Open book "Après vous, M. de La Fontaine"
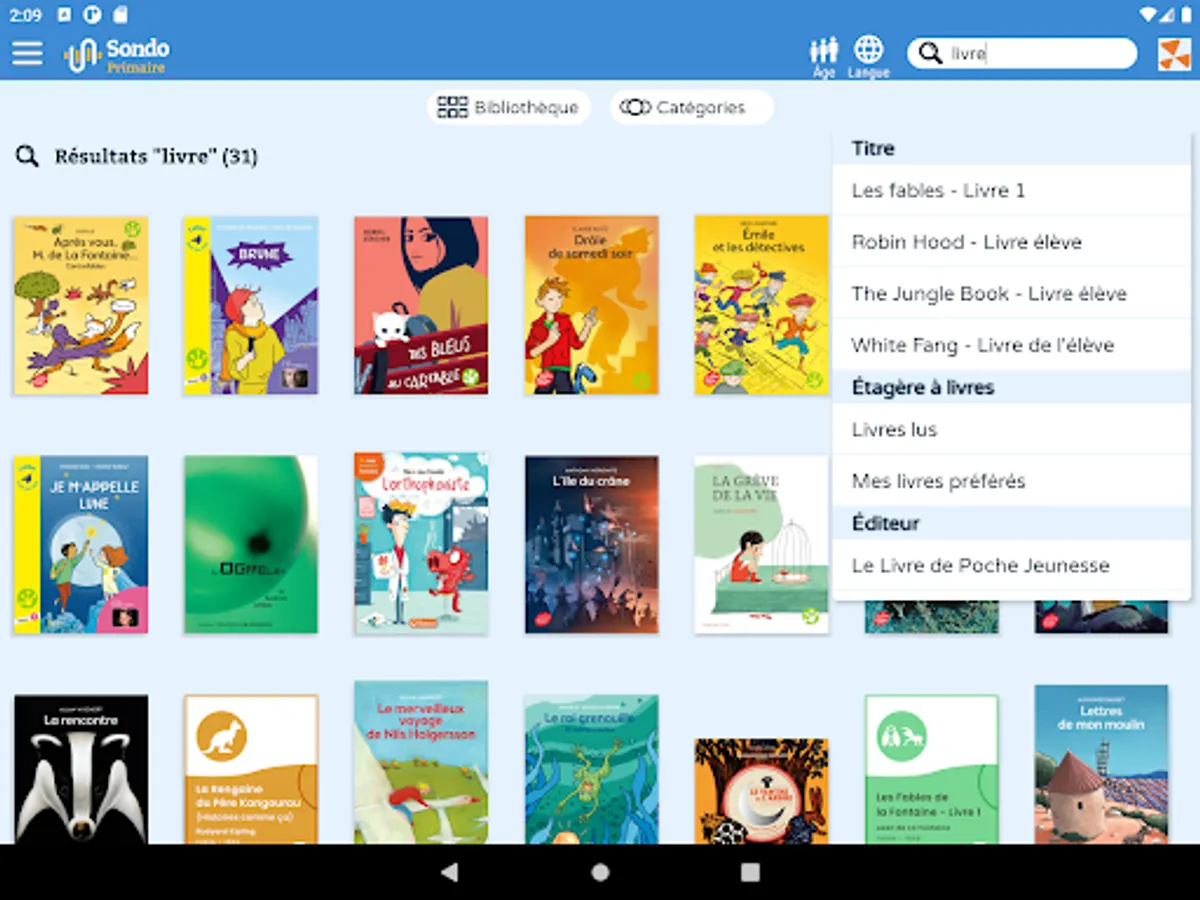Viewport: 1200px width, 900px height. click(x=81, y=305)
